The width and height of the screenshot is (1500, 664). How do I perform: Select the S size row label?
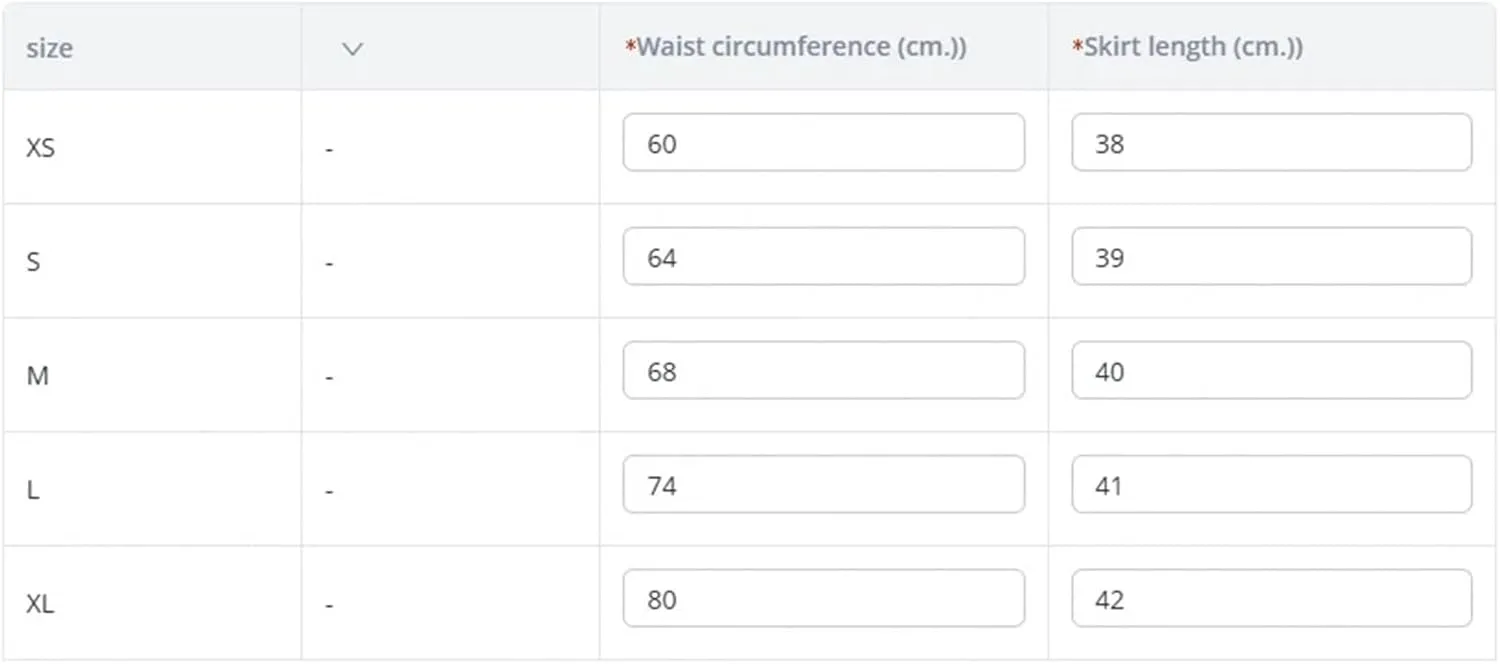tap(33, 262)
